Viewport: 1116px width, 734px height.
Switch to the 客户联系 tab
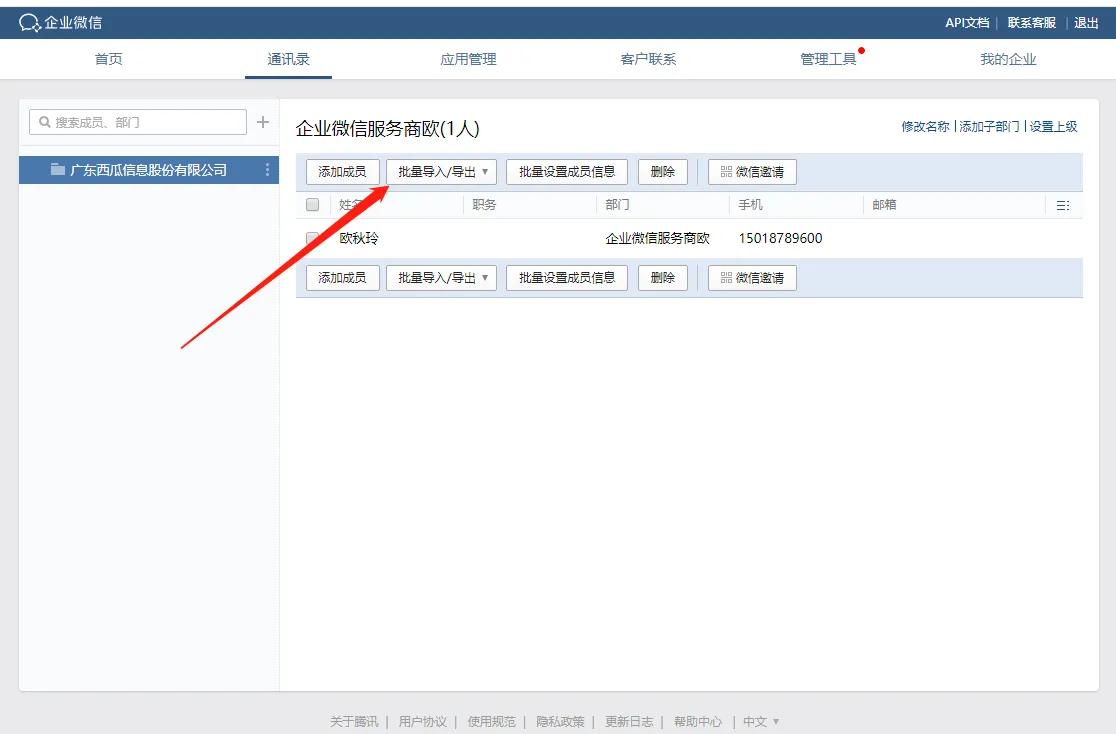tap(648, 58)
